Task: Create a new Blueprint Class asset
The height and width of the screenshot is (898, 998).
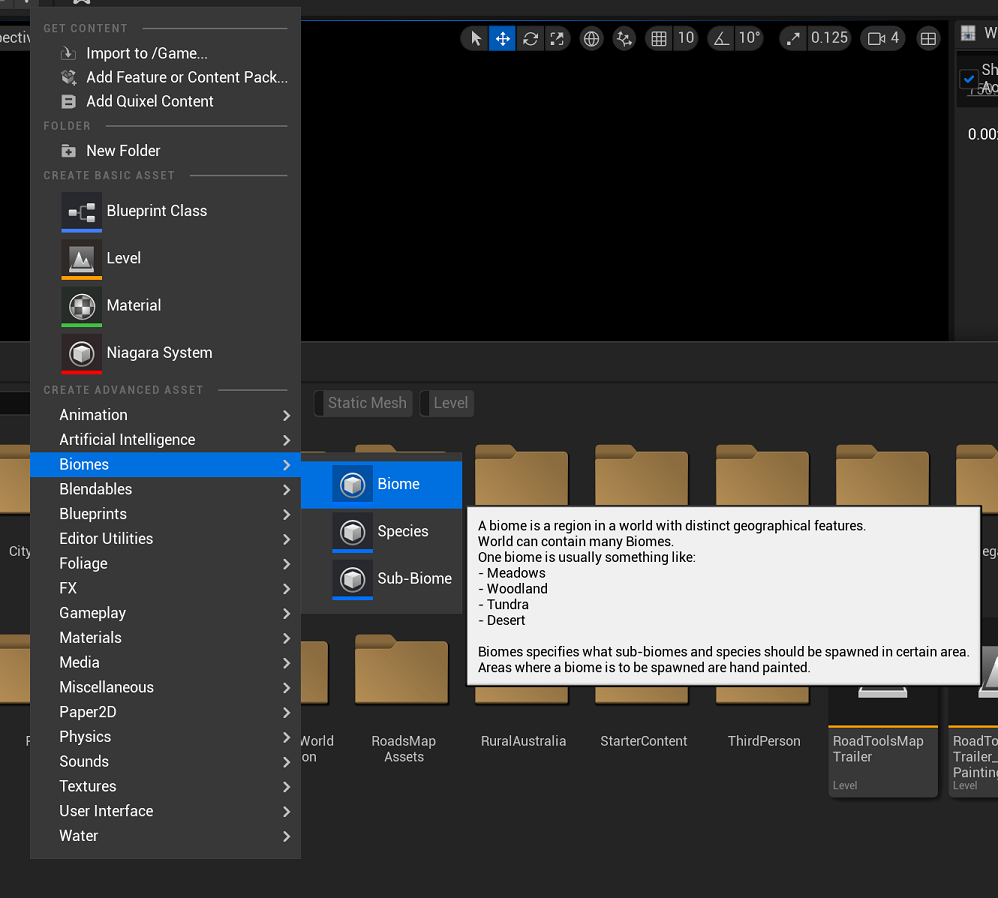Action: pyautogui.click(x=156, y=211)
